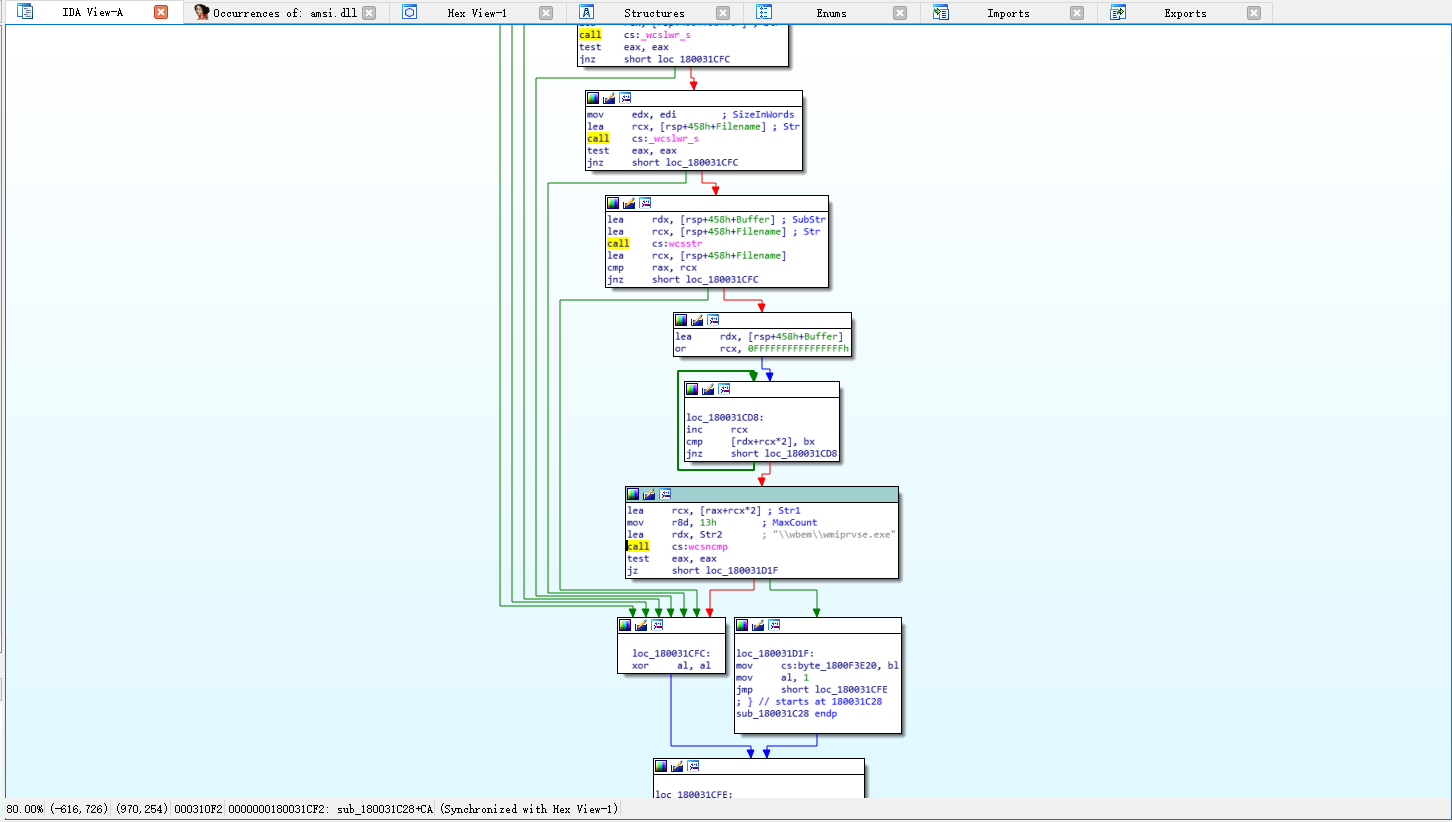
Task: Close the Imports tab
Action: coord(1076,13)
